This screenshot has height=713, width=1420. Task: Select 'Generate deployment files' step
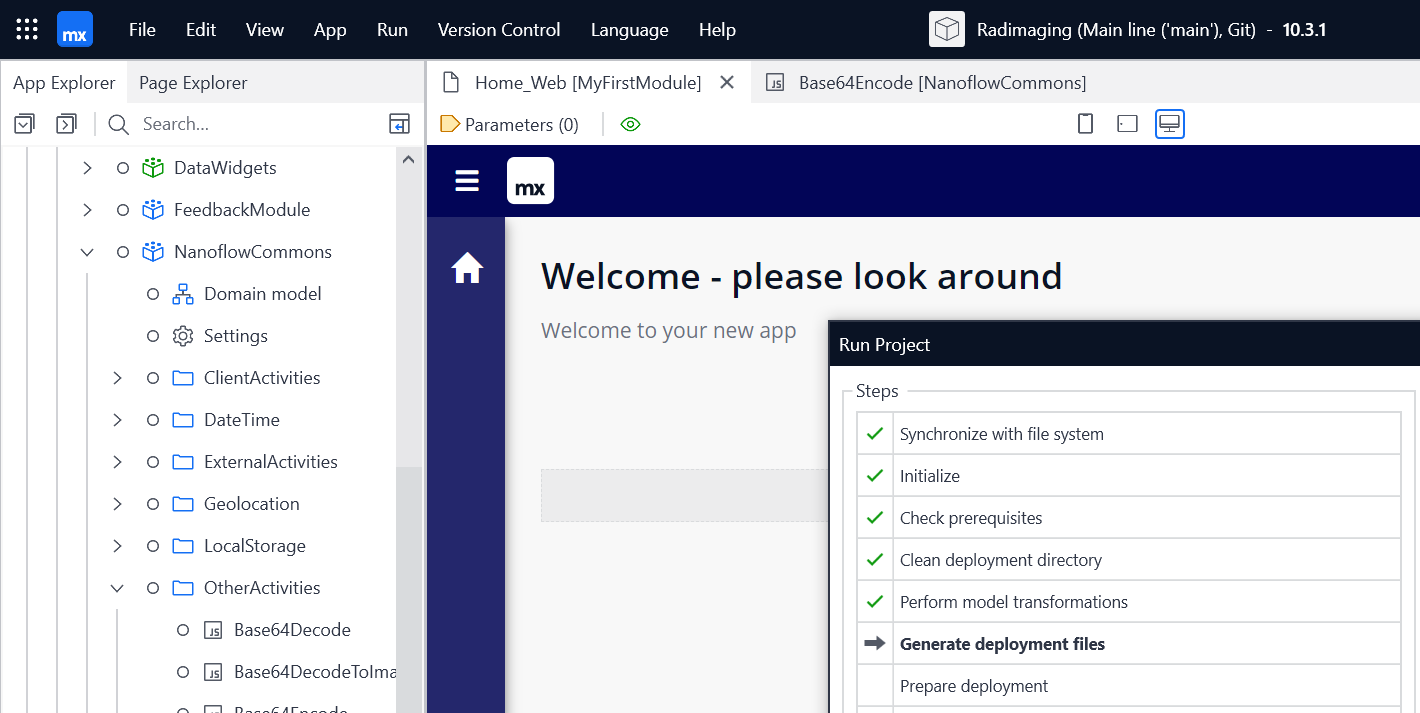point(1129,644)
